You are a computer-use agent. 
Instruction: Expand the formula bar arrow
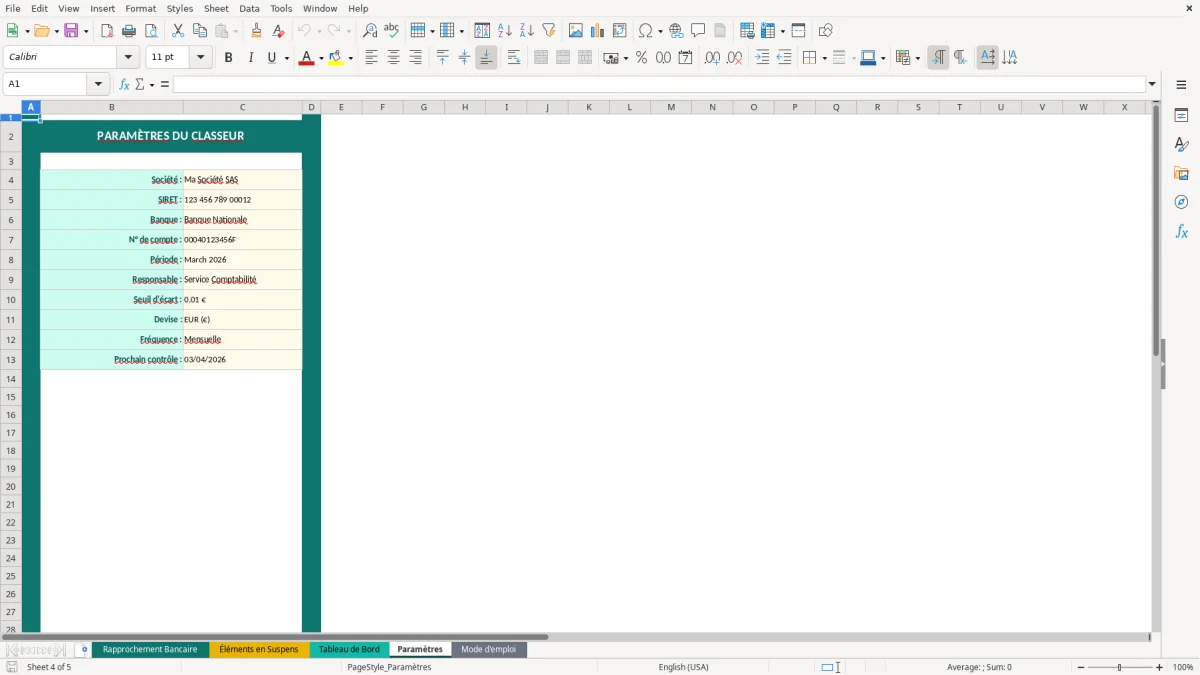(1153, 85)
